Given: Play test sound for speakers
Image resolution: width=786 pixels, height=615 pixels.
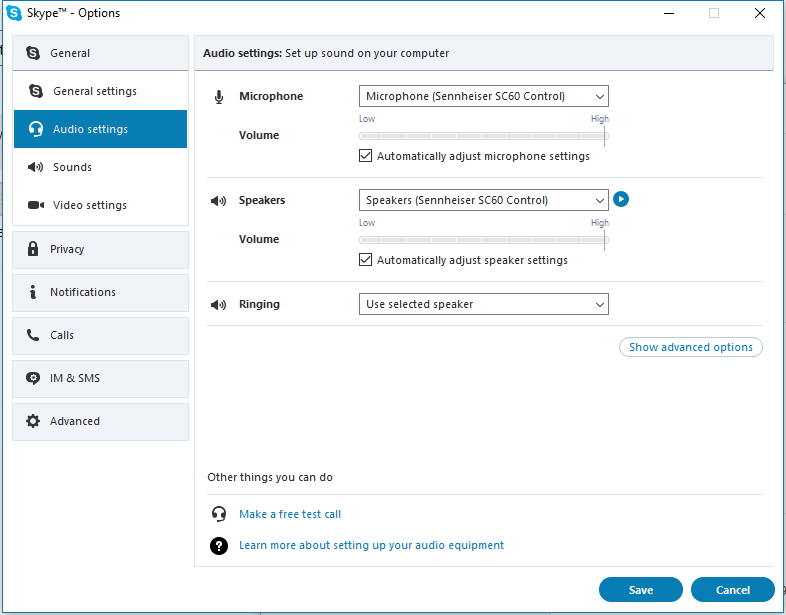Looking at the screenshot, I should (621, 199).
